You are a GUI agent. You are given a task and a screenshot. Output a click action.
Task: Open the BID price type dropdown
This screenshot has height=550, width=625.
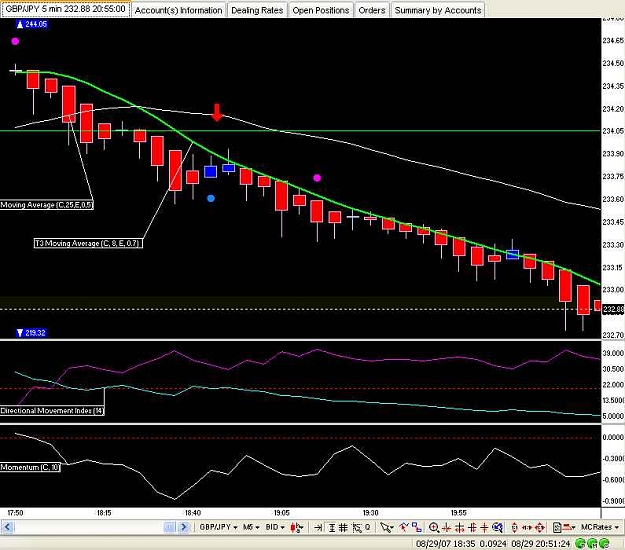coord(275,527)
